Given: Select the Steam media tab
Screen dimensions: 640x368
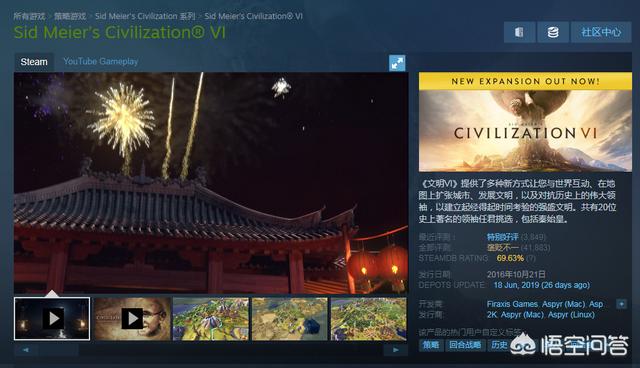Looking at the screenshot, I should (34, 62).
